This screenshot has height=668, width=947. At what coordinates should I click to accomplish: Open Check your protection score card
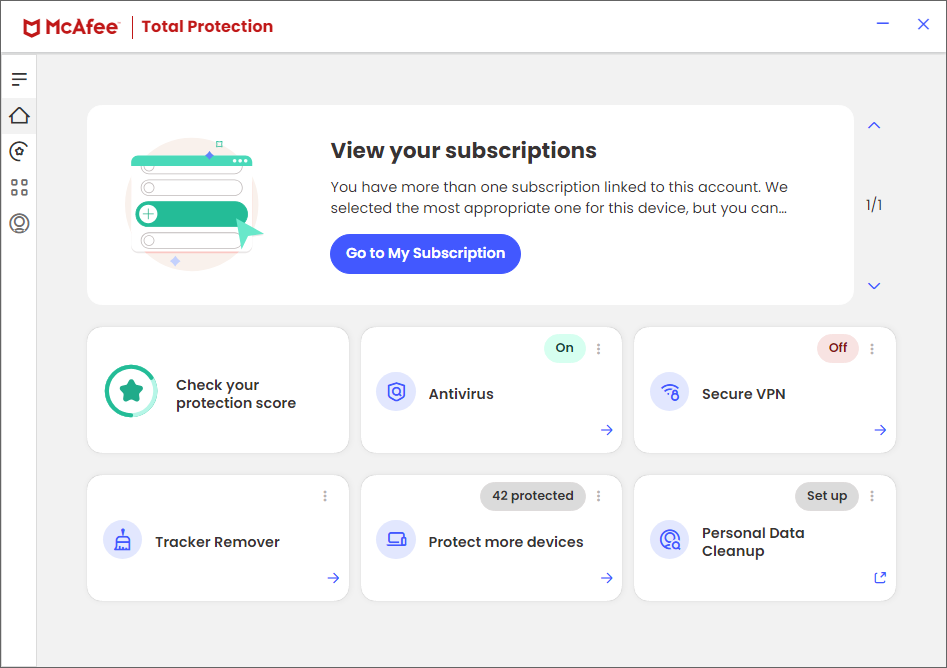point(236,394)
